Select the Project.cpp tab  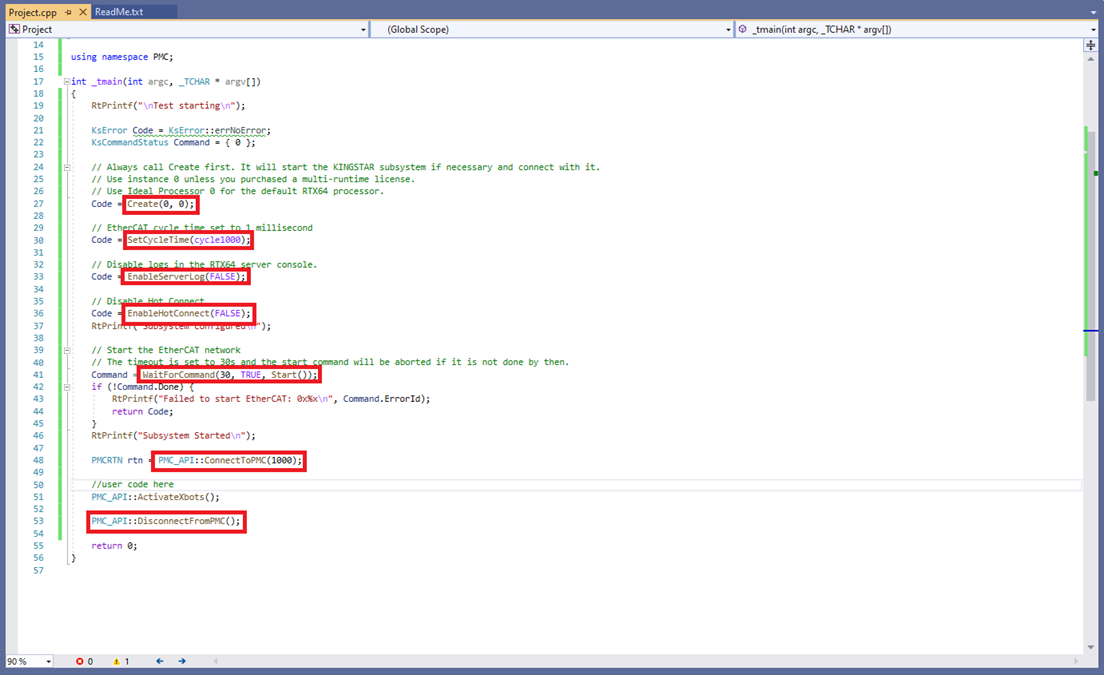pos(33,12)
